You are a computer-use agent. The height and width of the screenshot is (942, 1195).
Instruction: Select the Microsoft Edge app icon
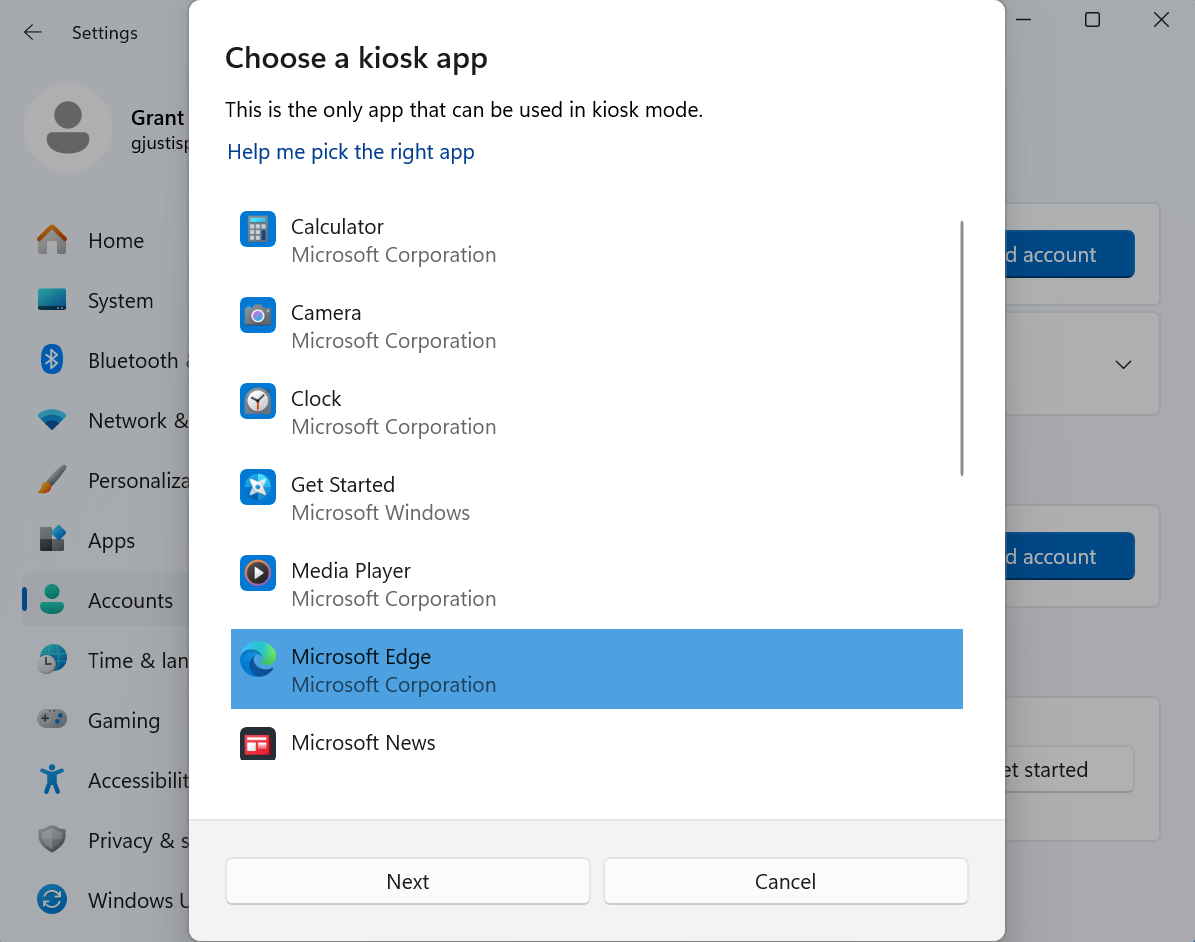coord(258,659)
